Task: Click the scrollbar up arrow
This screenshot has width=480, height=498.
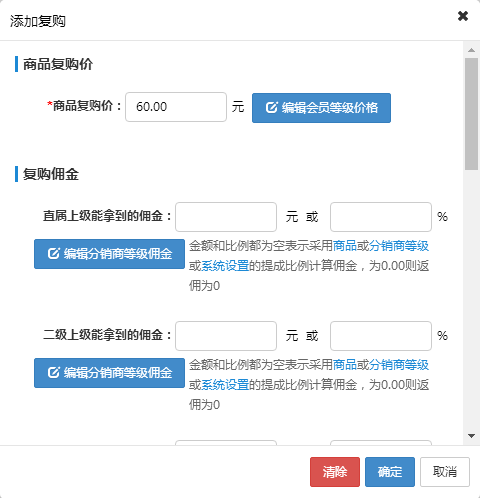Action: pyautogui.click(x=471, y=50)
